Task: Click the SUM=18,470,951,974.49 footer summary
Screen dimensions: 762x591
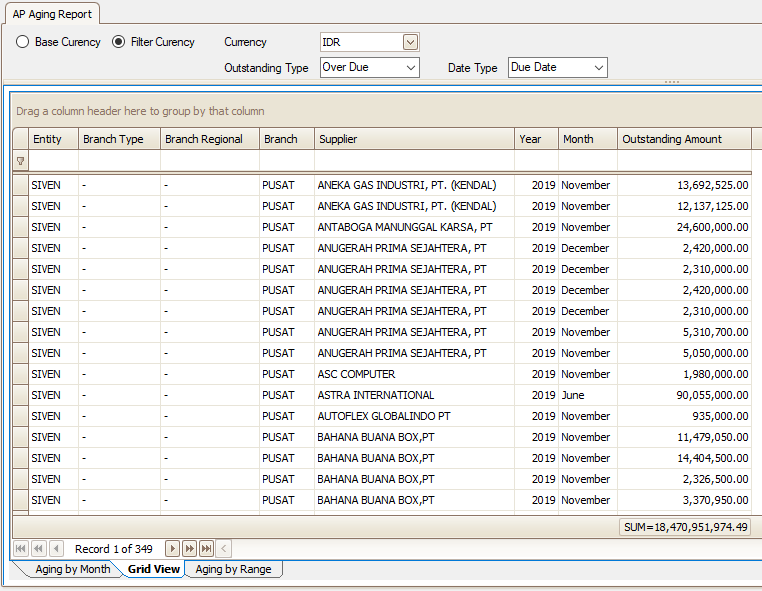Action: [x=685, y=527]
